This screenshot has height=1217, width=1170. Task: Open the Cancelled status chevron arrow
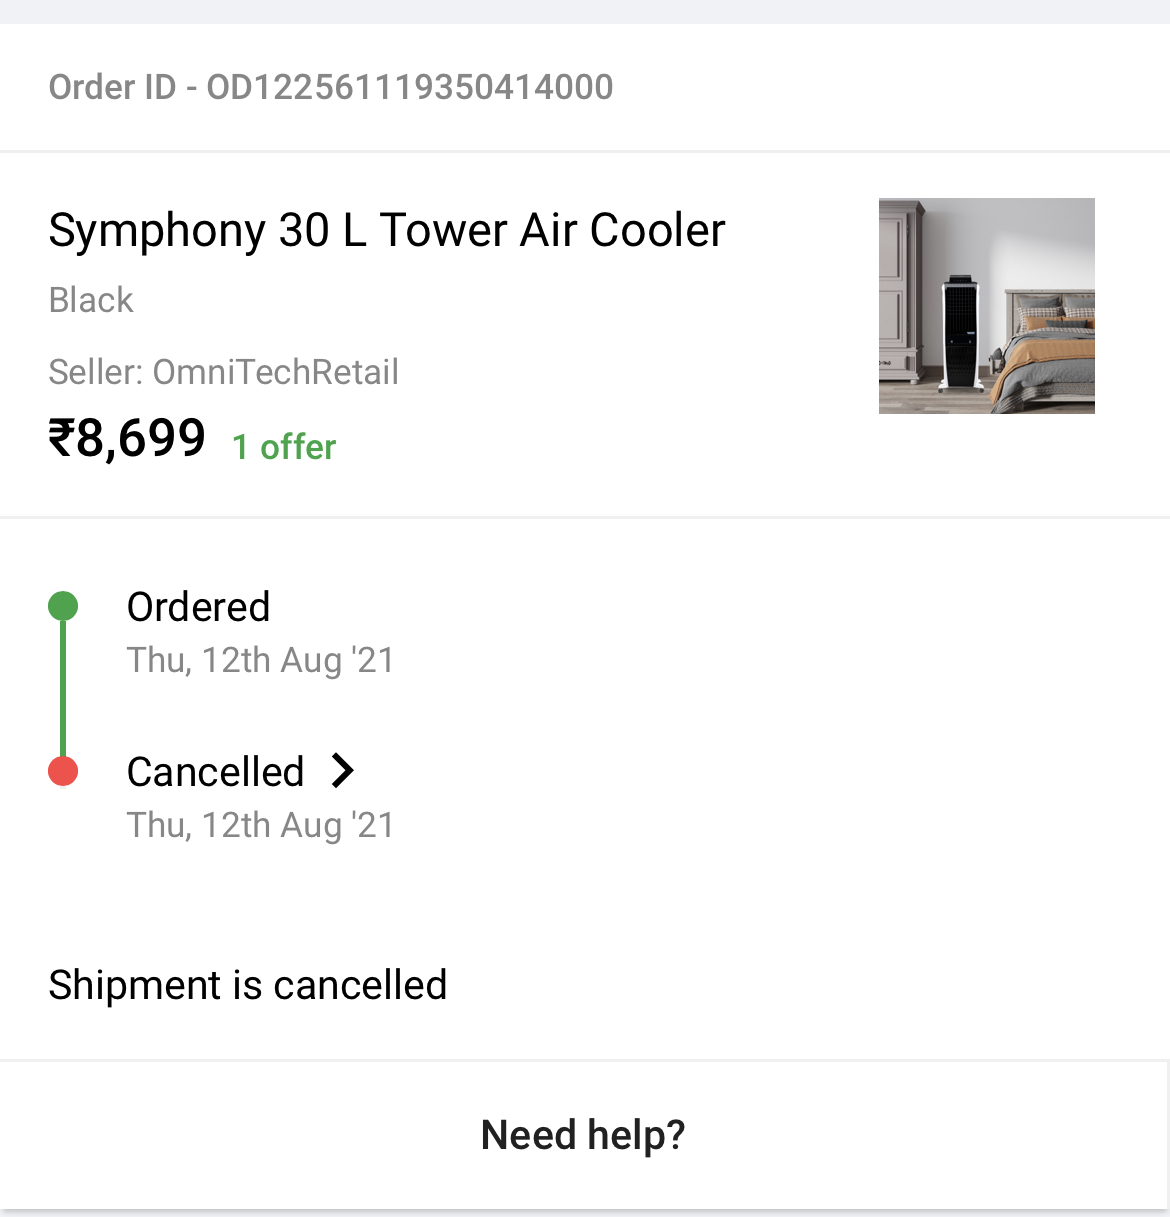tap(343, 771)
